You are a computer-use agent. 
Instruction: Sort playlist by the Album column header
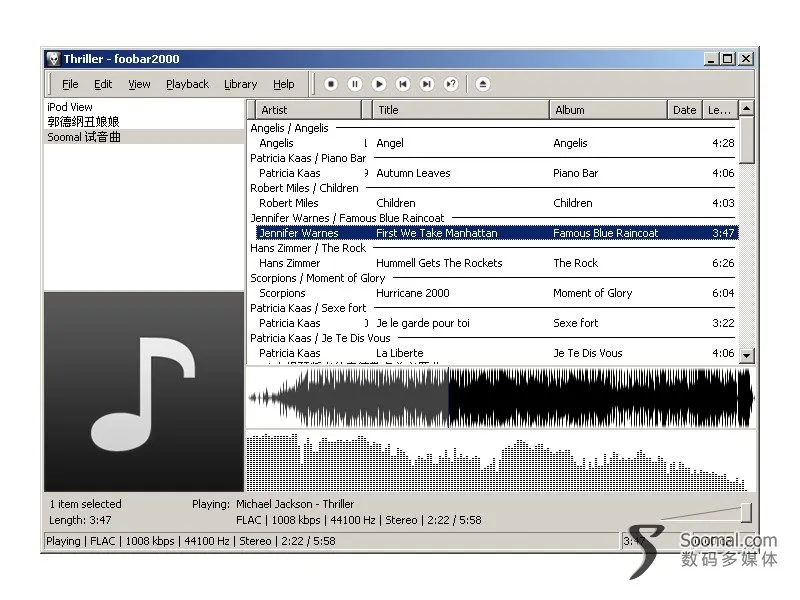(x=609, y=110)
